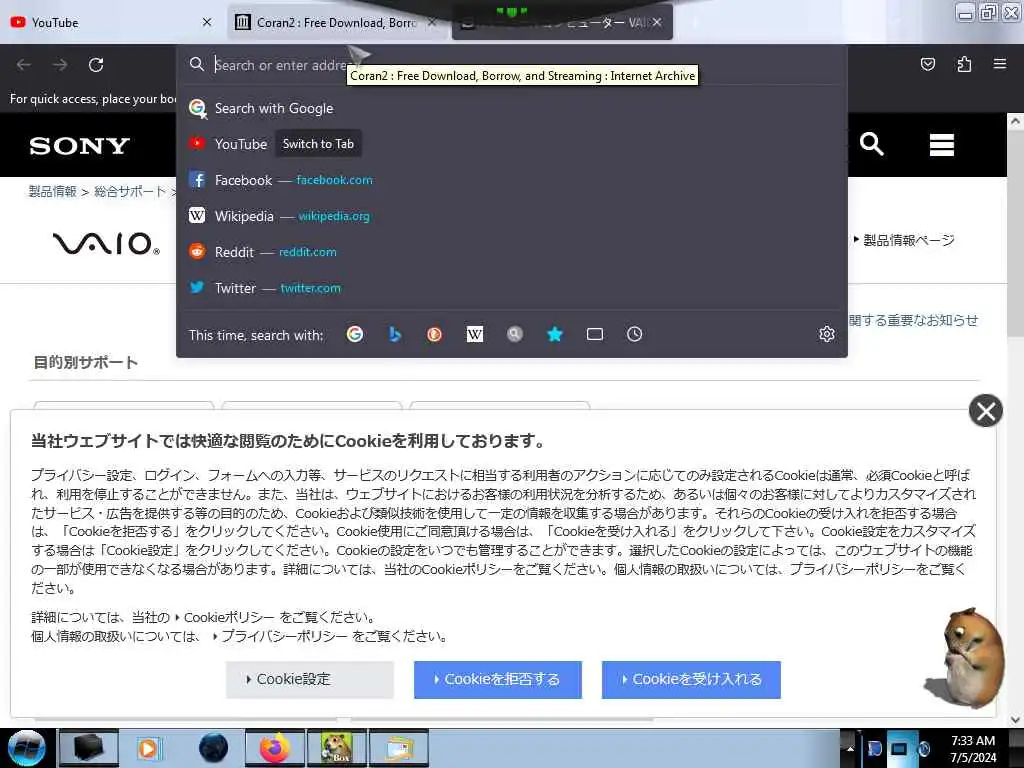Open the 関する重要なお知らせ notice link
Image resolution: width=1024 pixels, height=768 pixels.
pyautogui.click(x=913, y=320)
